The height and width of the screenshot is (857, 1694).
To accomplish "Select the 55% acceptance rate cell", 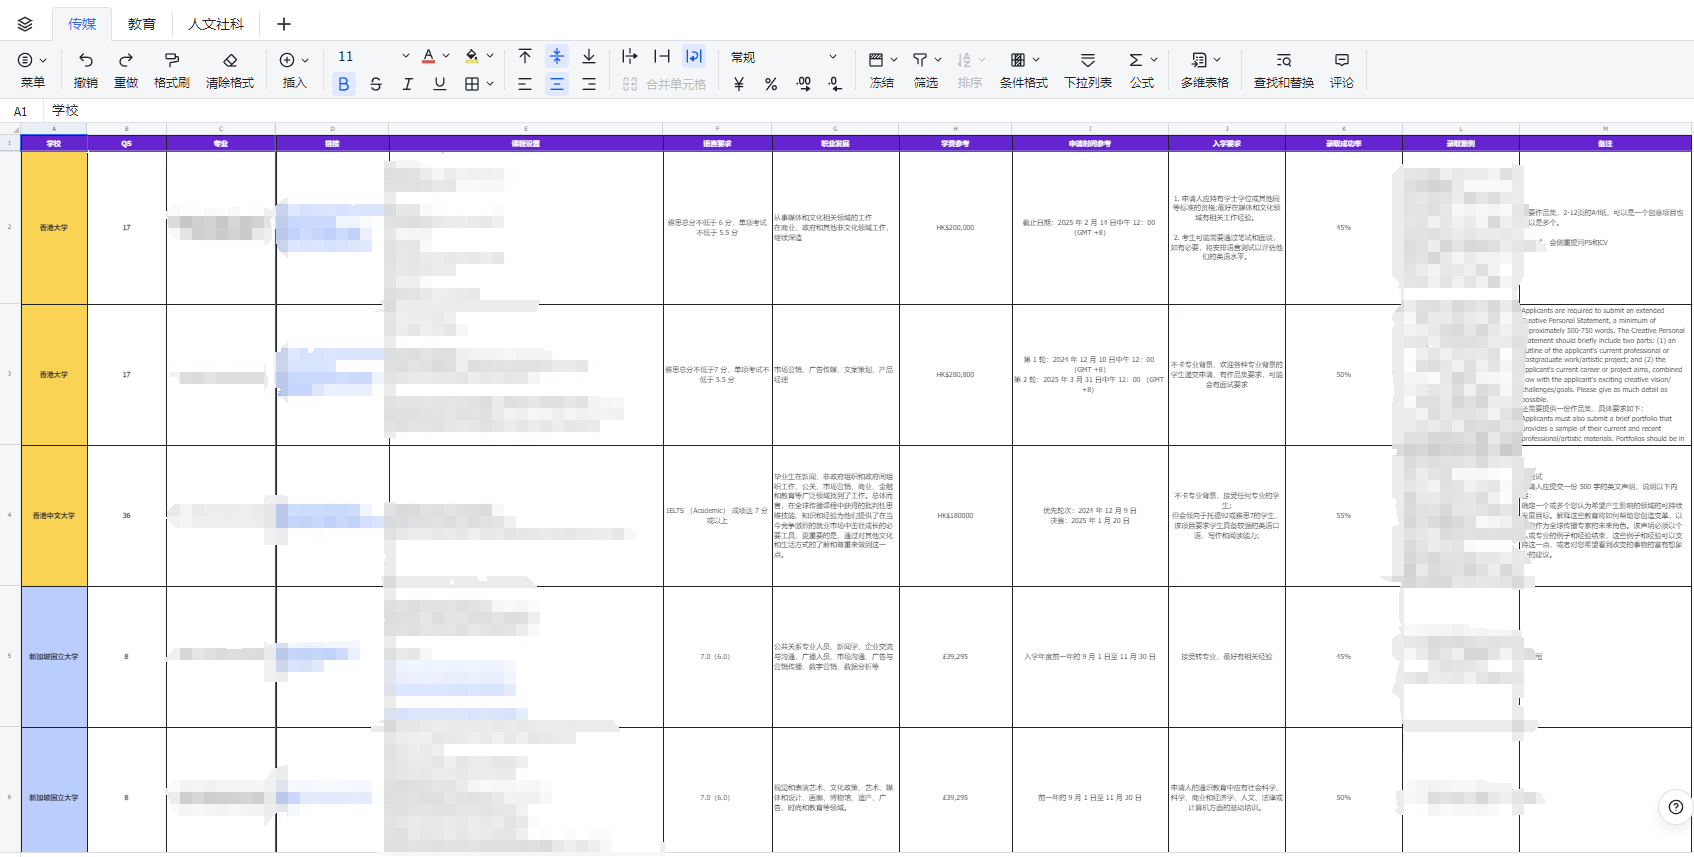I will tap(1344, 516).
